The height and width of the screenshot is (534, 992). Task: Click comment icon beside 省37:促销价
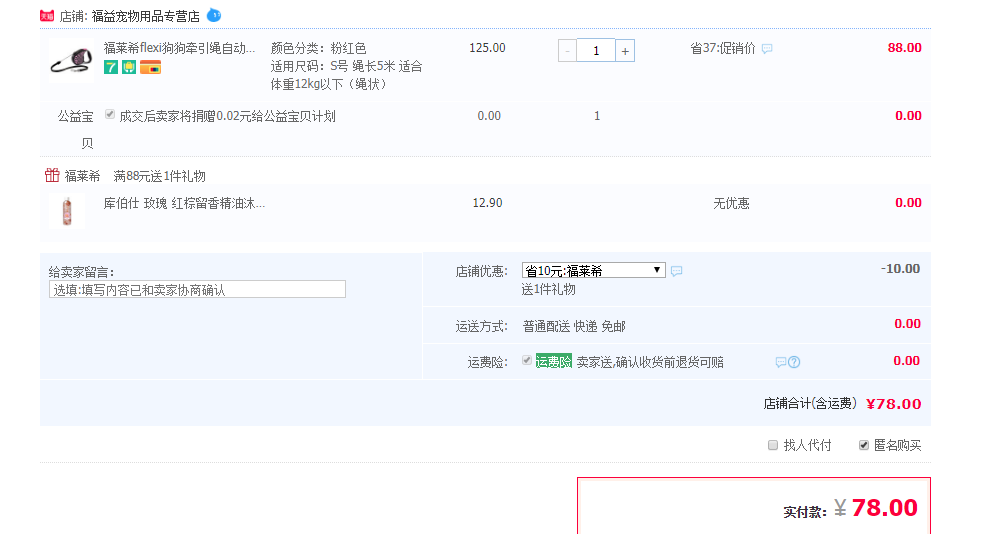767,49
